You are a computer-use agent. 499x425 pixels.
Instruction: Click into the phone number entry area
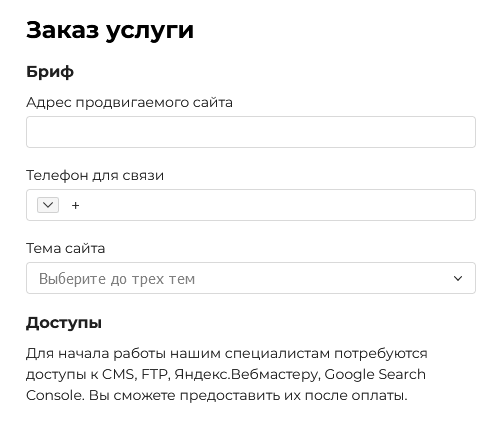pyautogui.click(x=275, y=205)
